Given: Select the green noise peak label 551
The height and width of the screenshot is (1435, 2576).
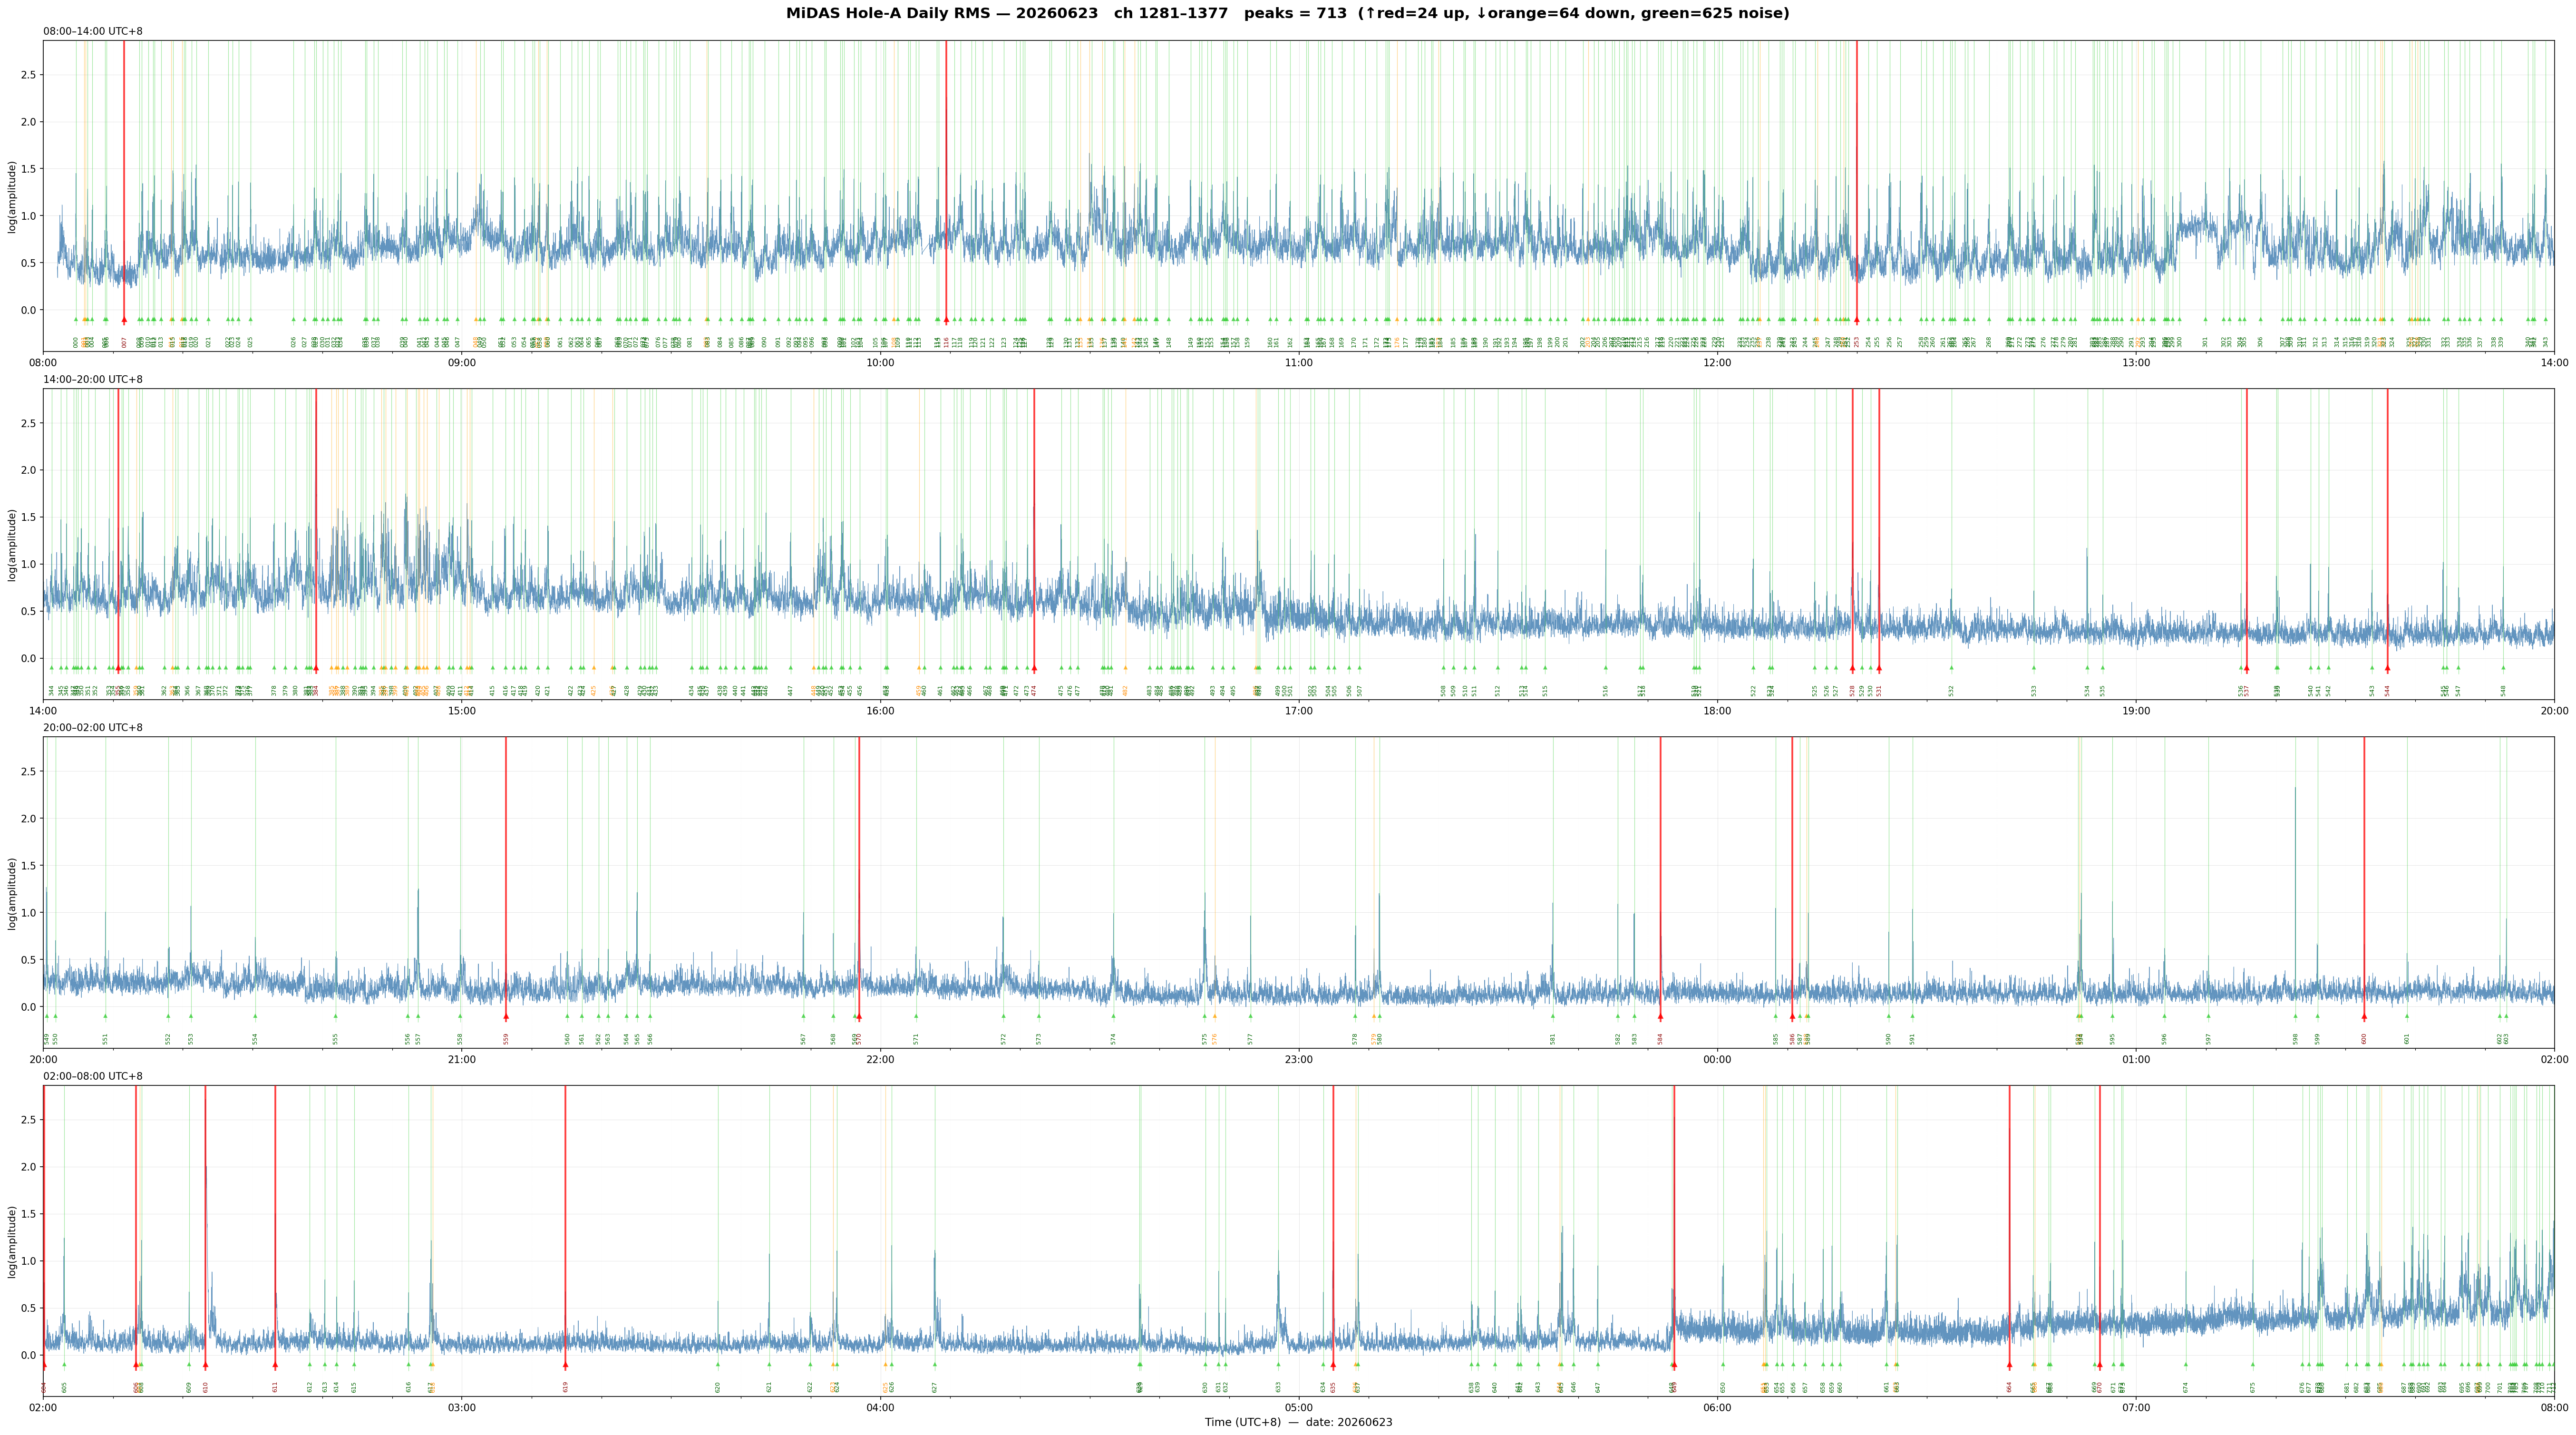Looking at the screenshot, I should pyautogui.click(x=105, y=1039).
